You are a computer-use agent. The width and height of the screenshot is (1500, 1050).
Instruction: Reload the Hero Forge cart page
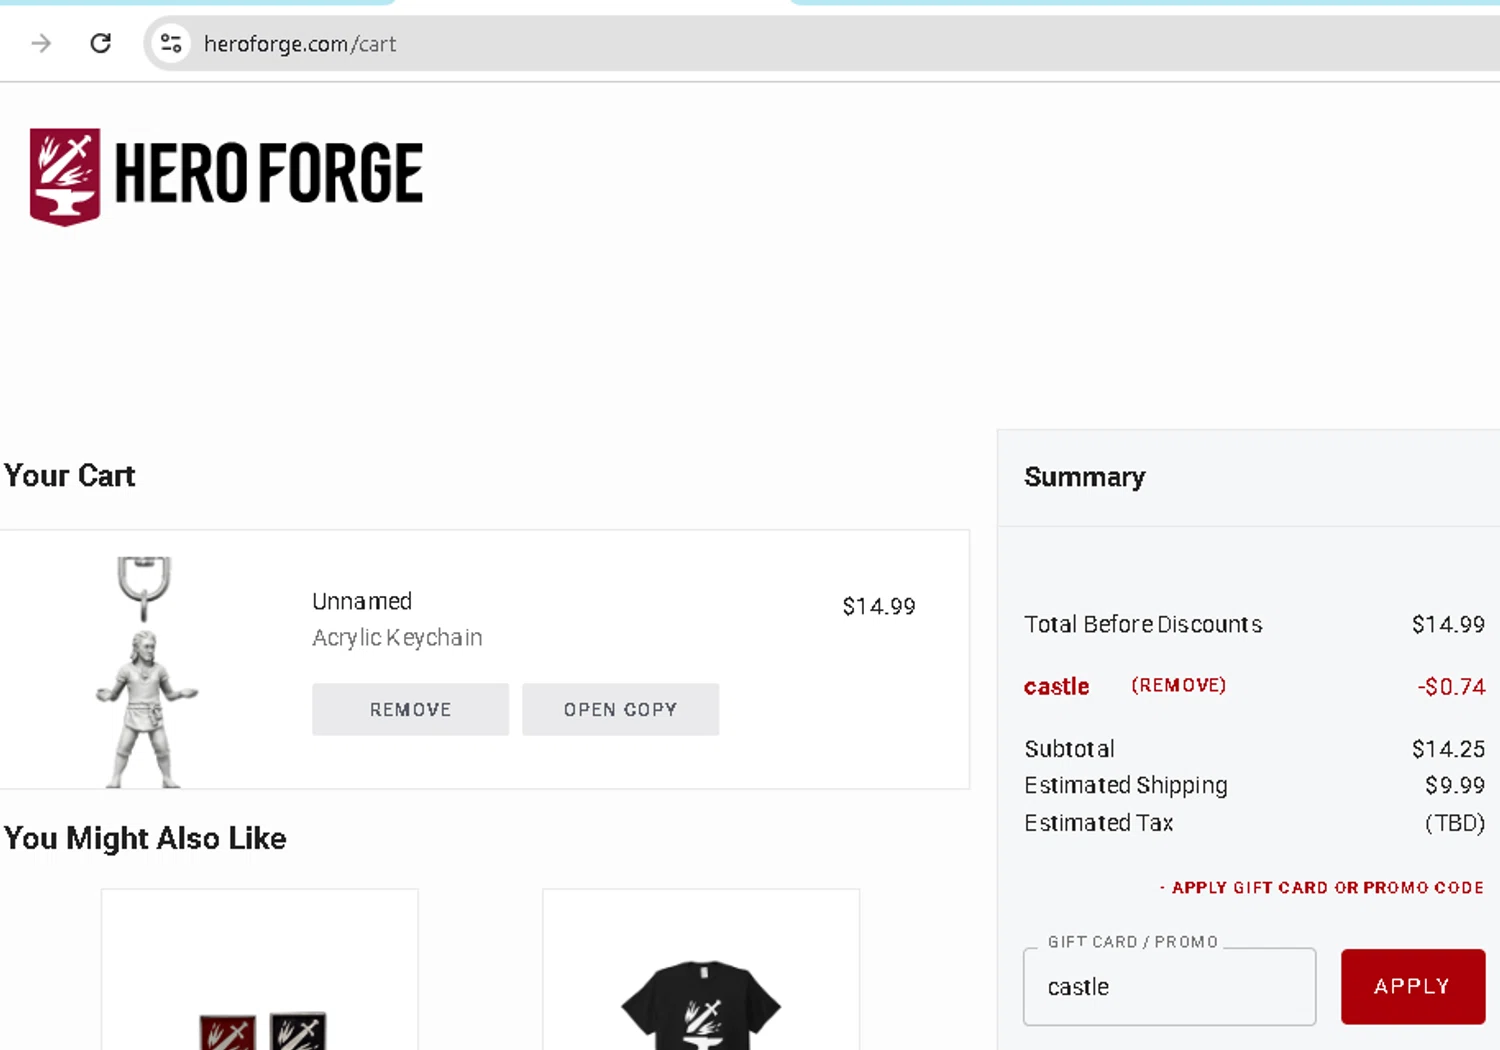pyautogui.click(x=100, y=43)
